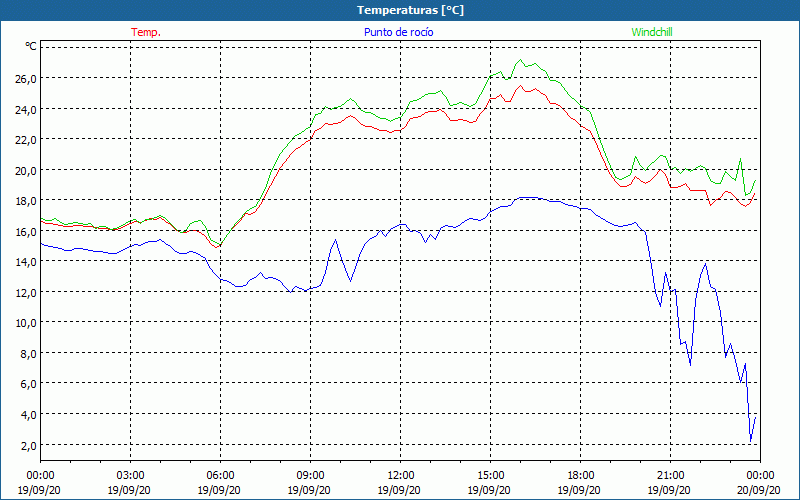
Task: Click the 21:00 time axis label
Action: tap(670, 476)
